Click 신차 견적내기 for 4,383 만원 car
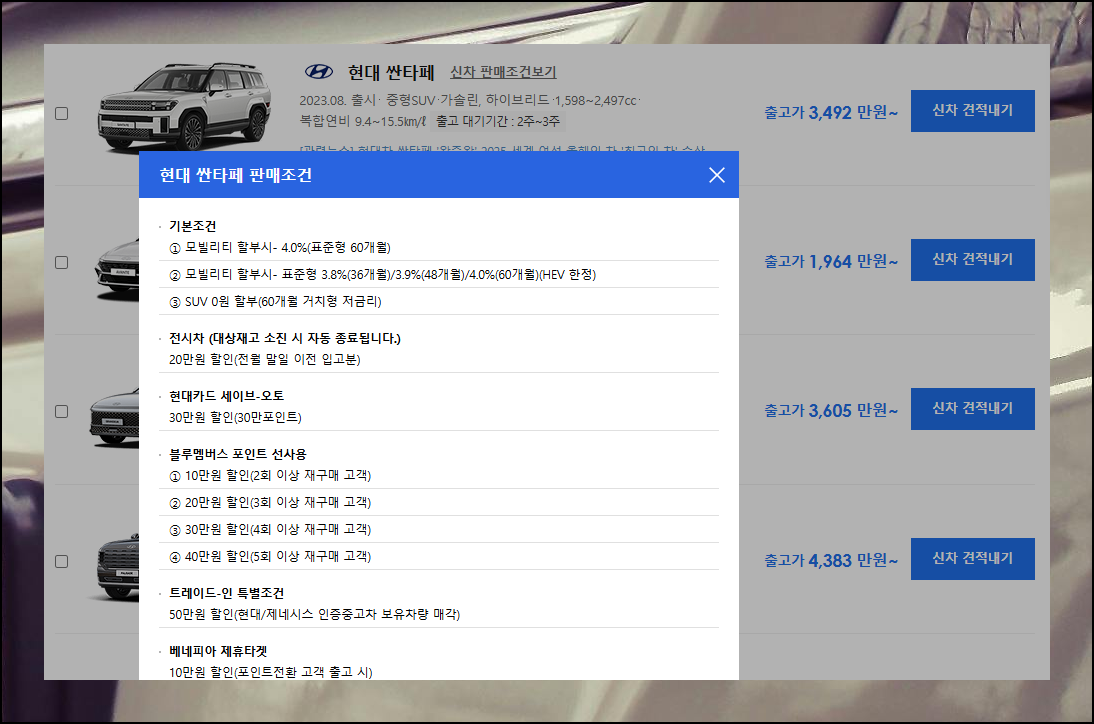Viewport: 1094px width, 724px height. (x=973, y=559)
